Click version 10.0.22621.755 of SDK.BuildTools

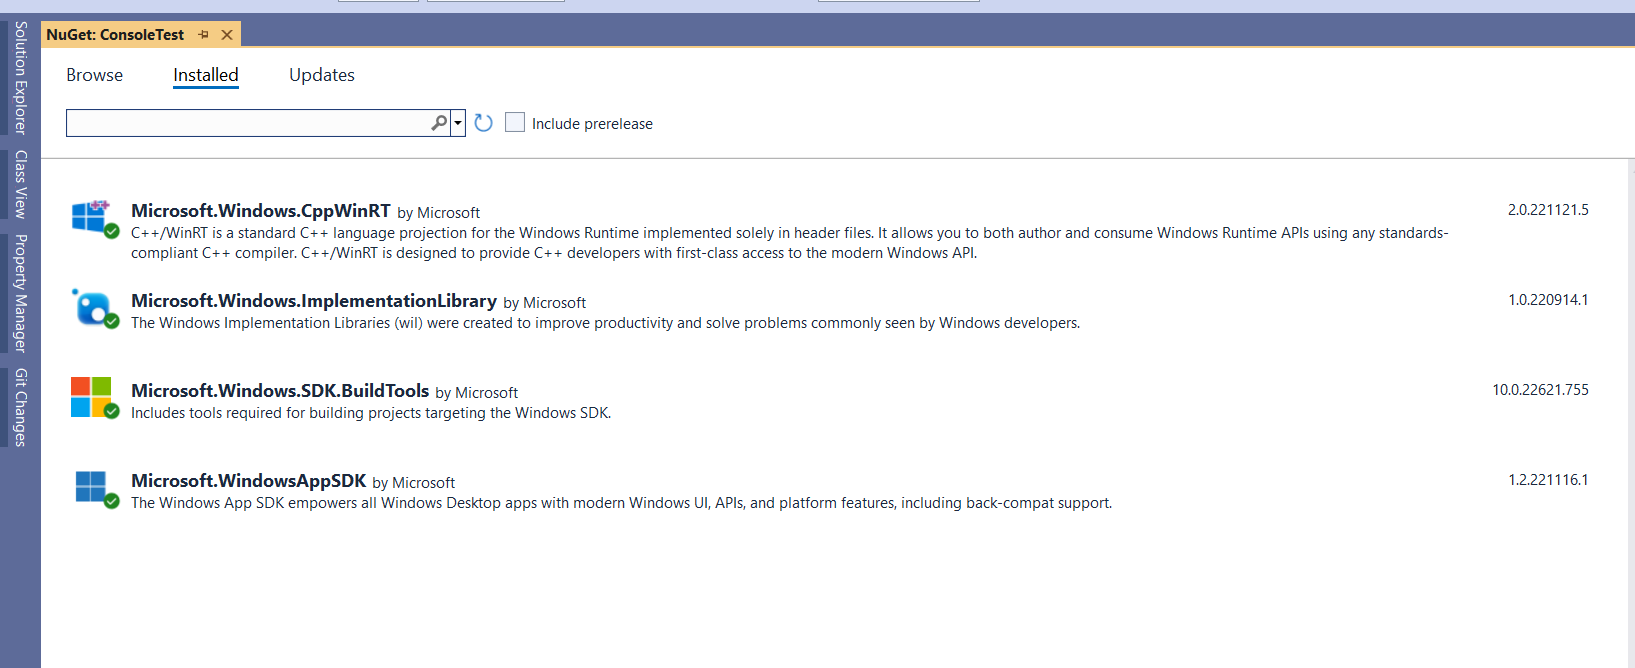1540,390
